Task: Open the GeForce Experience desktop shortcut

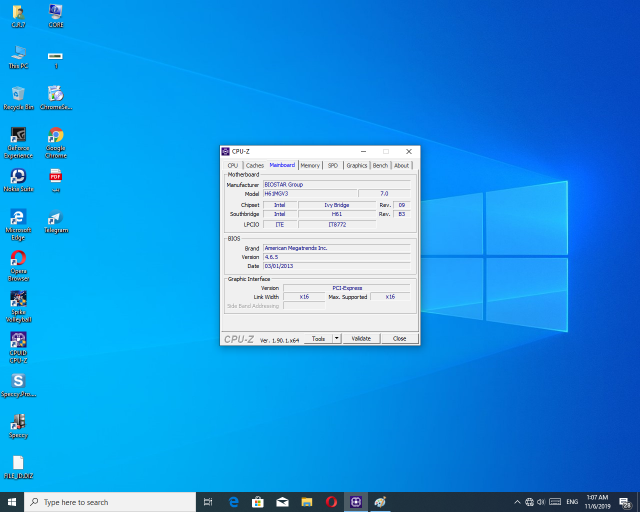Action: click(x=18, y=136)
